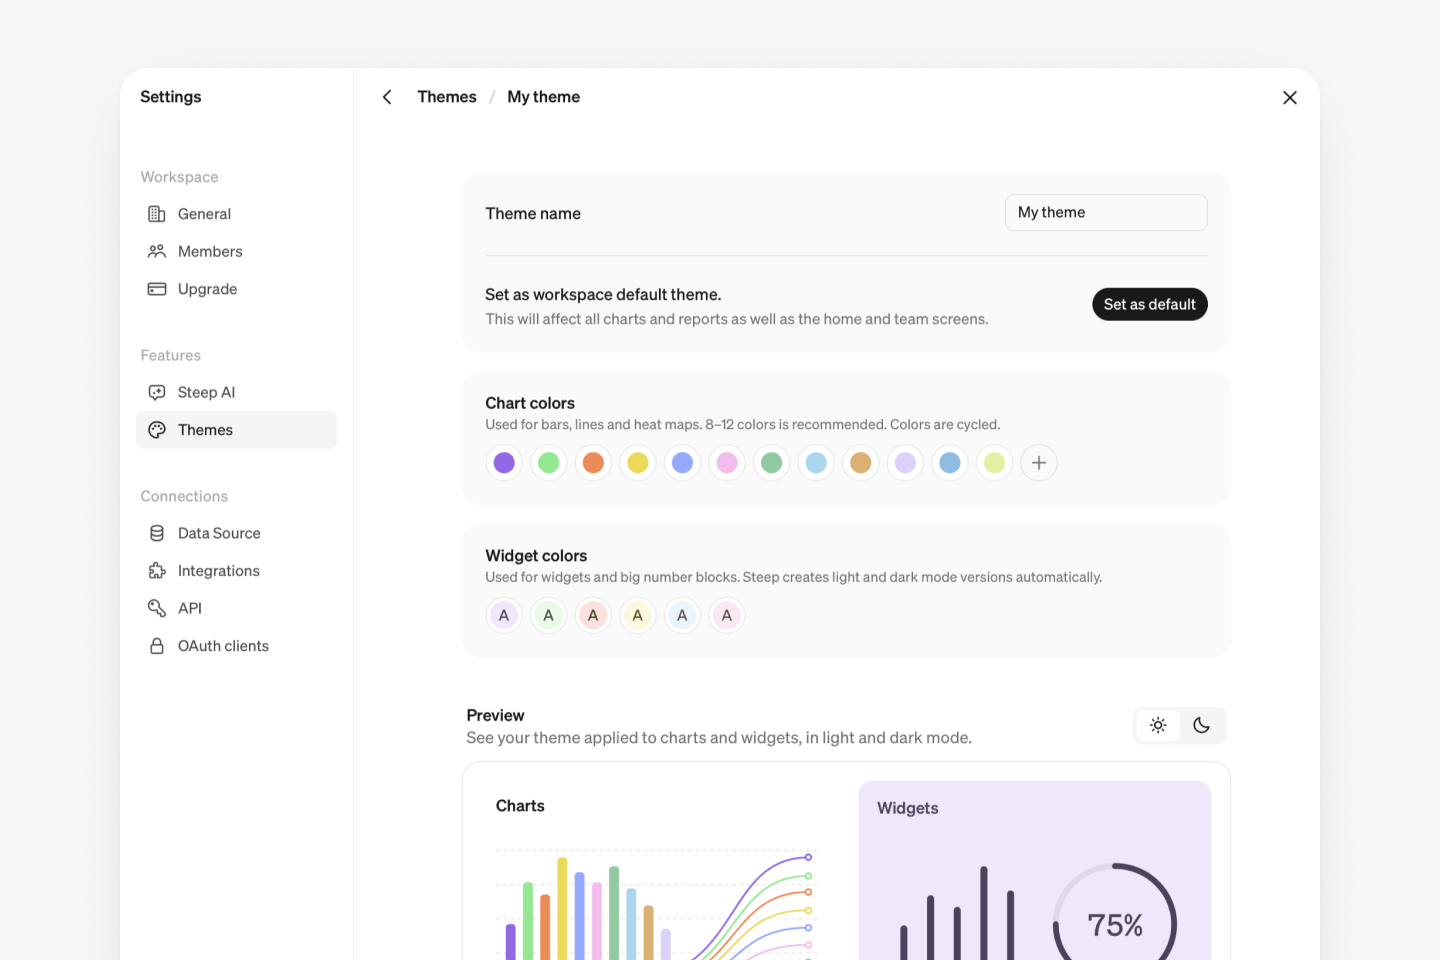Screen dimensions: 1440x960
Task: Edit the Theme name field
Action: tap(1106, 212)
